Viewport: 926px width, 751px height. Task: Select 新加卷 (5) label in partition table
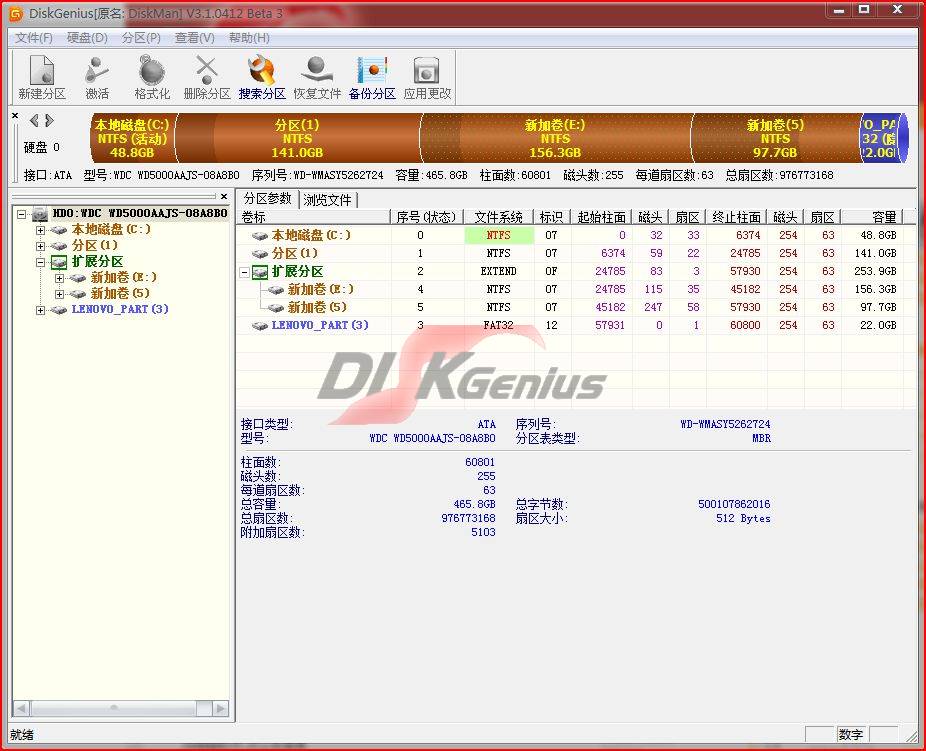tap(317, 307)
